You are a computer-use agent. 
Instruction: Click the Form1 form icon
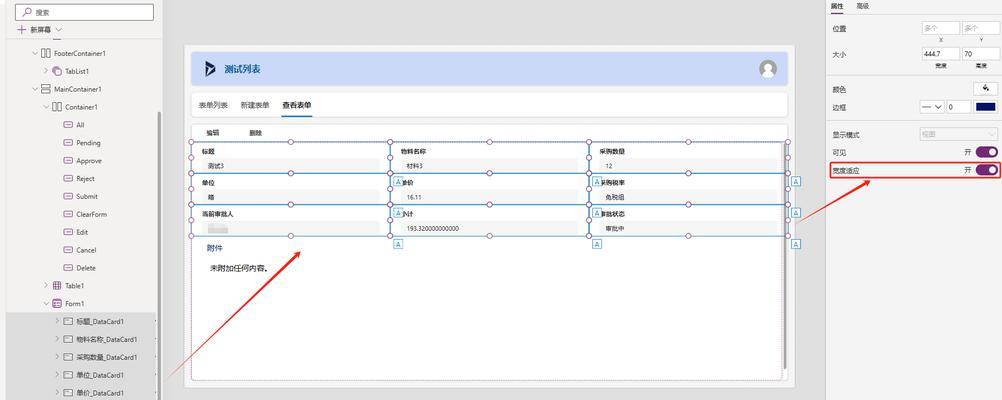point(57,304)
